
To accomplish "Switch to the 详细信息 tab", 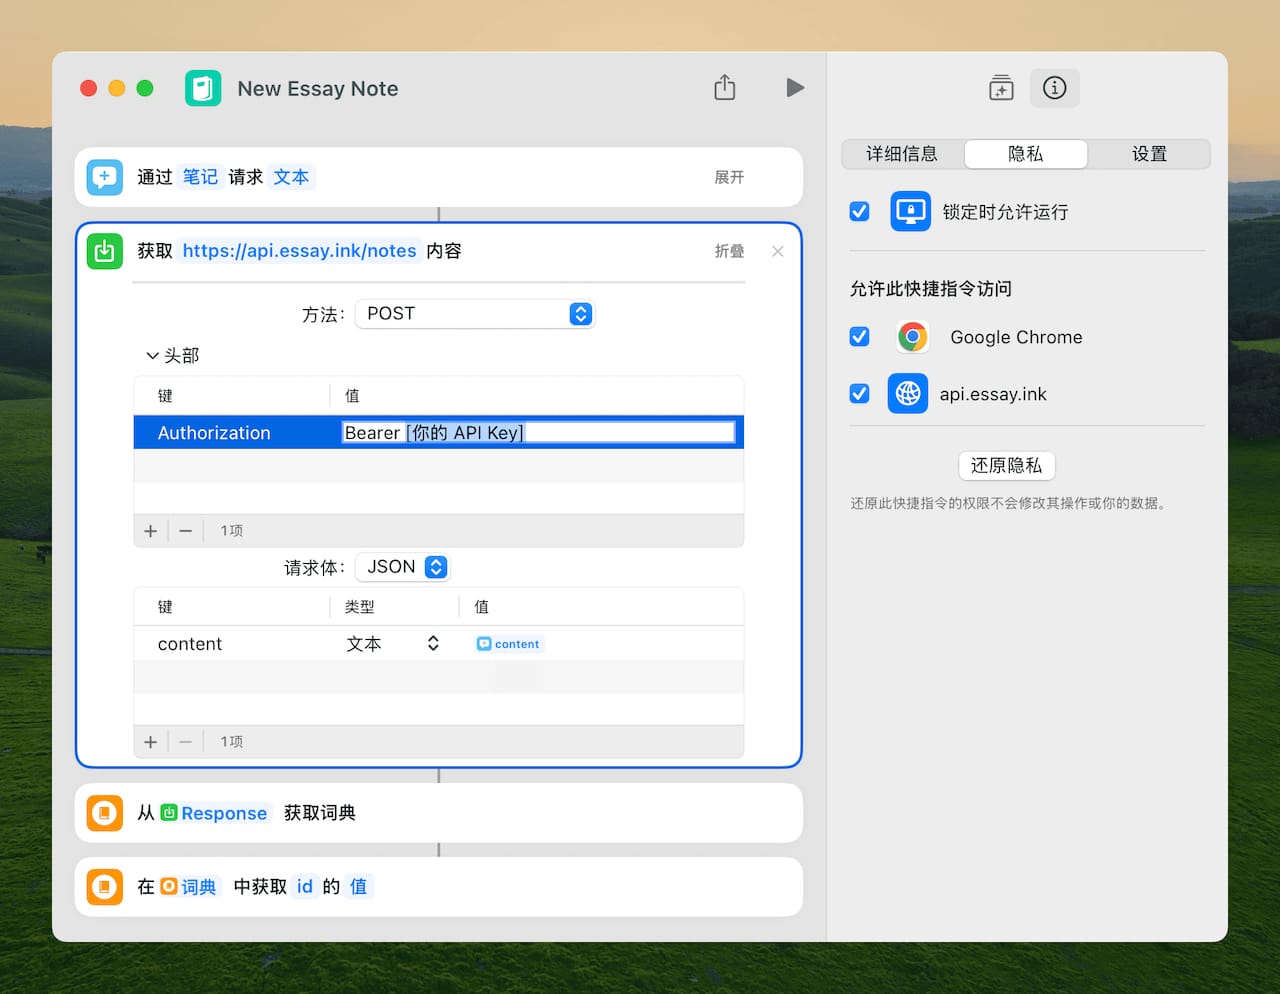I will 902,154.
